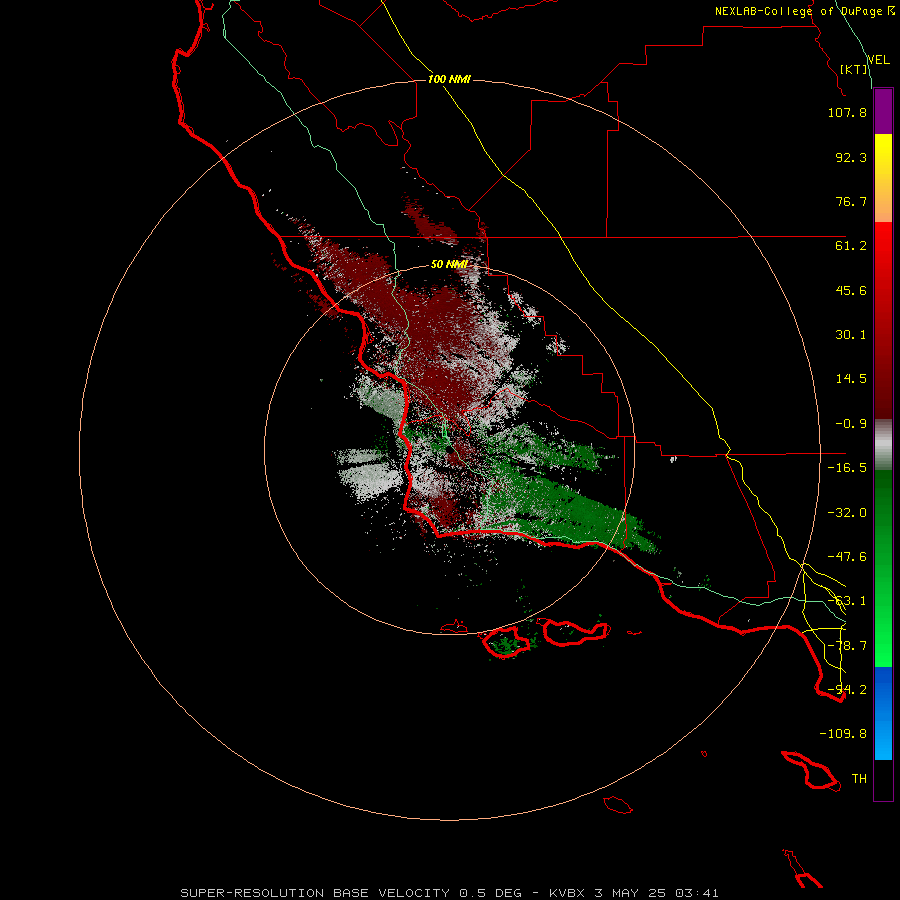This screenshot has width=900, height=900.
Task: Pick the green segment of the velocity color bar
Action: [x=883, y=568]
